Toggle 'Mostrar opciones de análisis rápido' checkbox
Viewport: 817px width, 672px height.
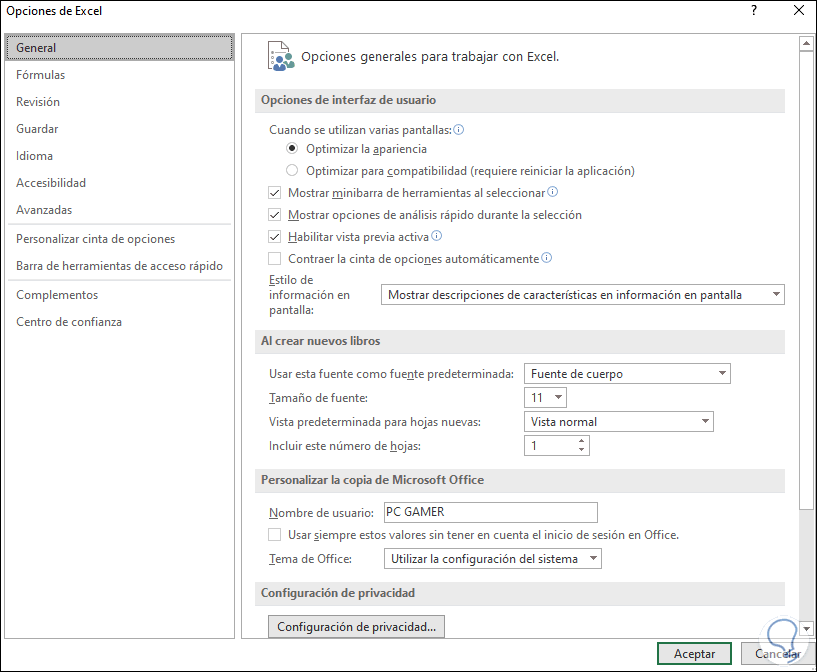click(275, 215)
